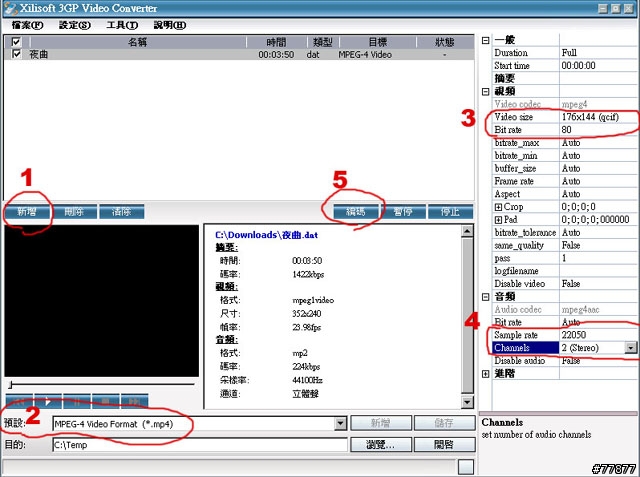The height and width of the screenshot is (477, 640).
Task: Click the Duration value Full
Action: [x=598, y=53]
